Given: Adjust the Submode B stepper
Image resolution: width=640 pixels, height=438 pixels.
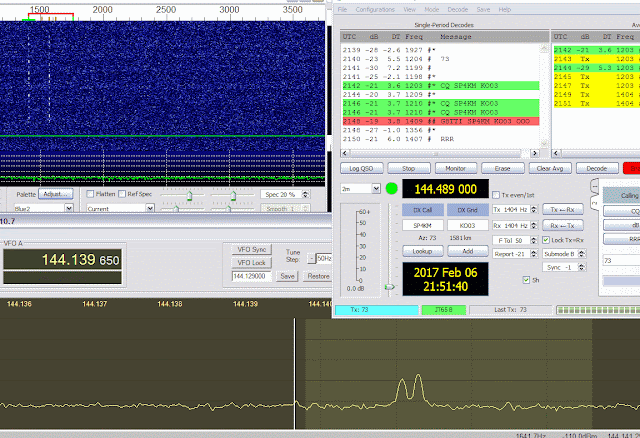Looking at the screenshot, I should click(582, 254).
